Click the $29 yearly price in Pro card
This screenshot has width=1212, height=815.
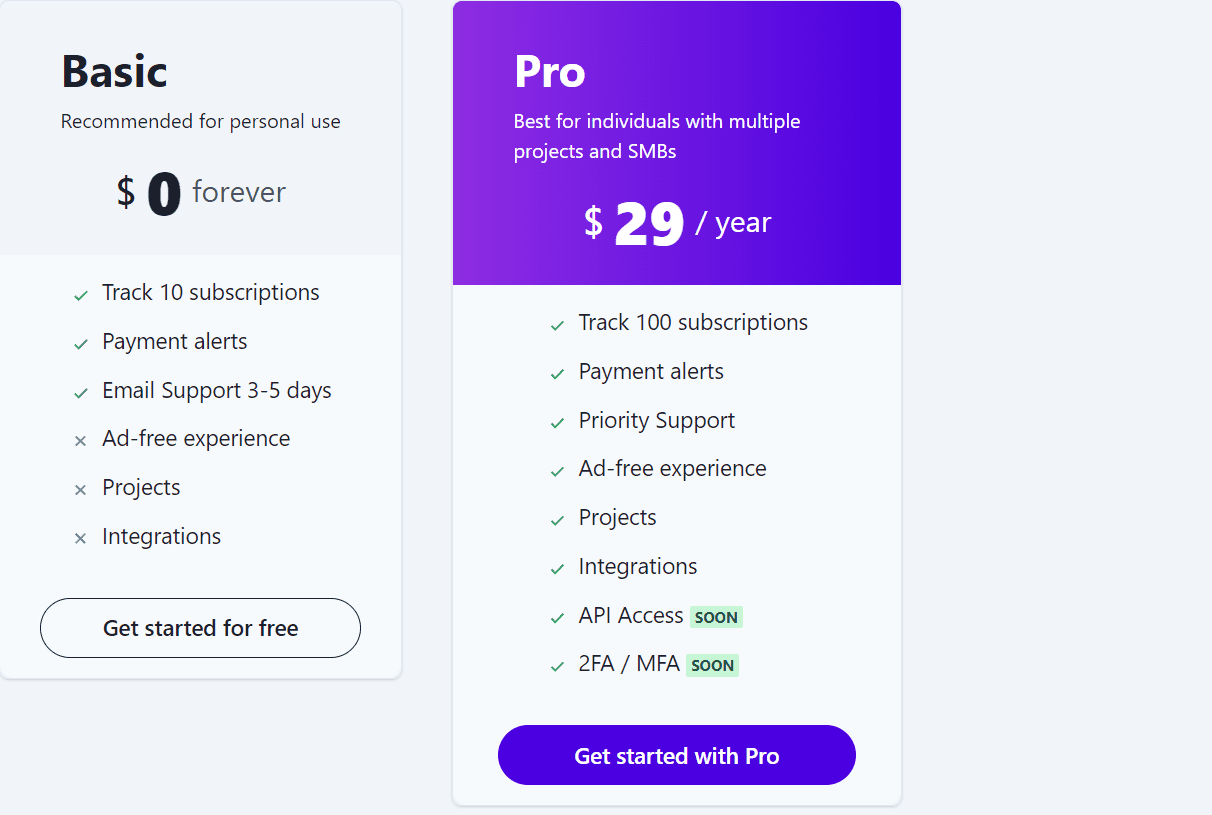pyautogui.click(x=680, y=222)
